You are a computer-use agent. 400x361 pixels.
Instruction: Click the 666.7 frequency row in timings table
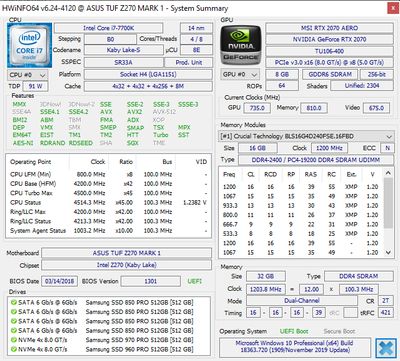point(301,224)
